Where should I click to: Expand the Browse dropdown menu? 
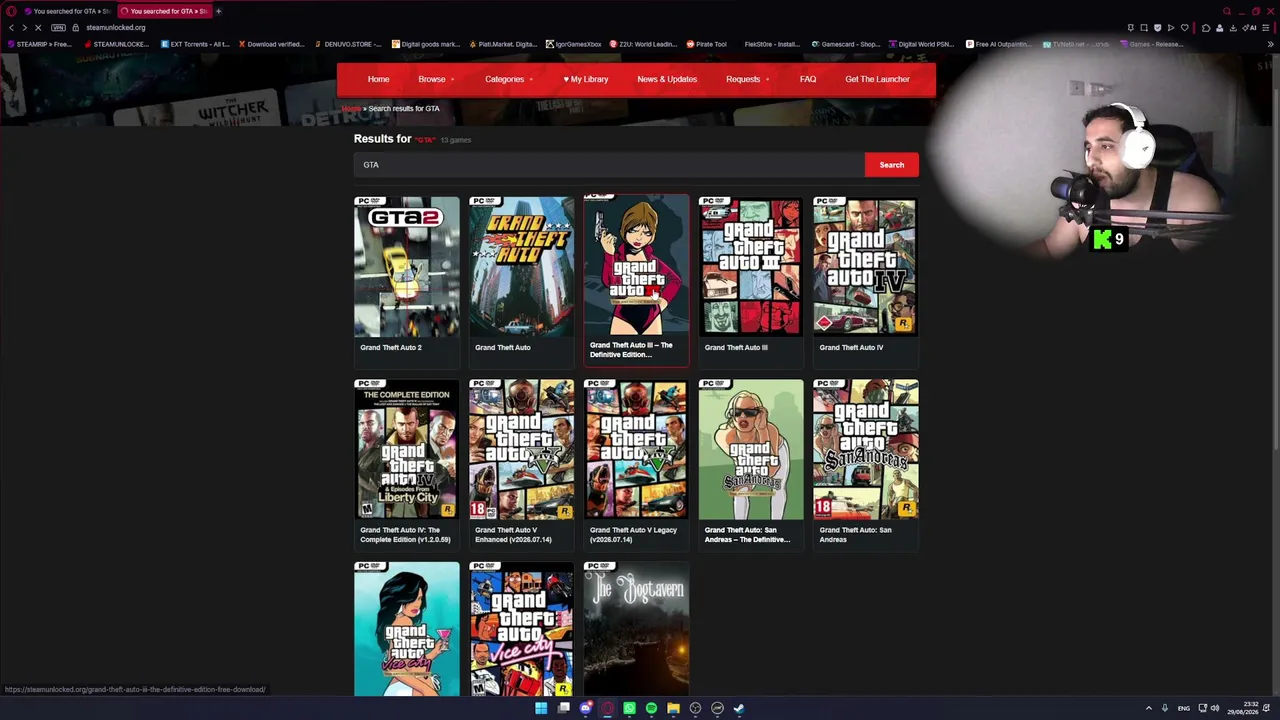pyautogui.click(x=436, y=79)
